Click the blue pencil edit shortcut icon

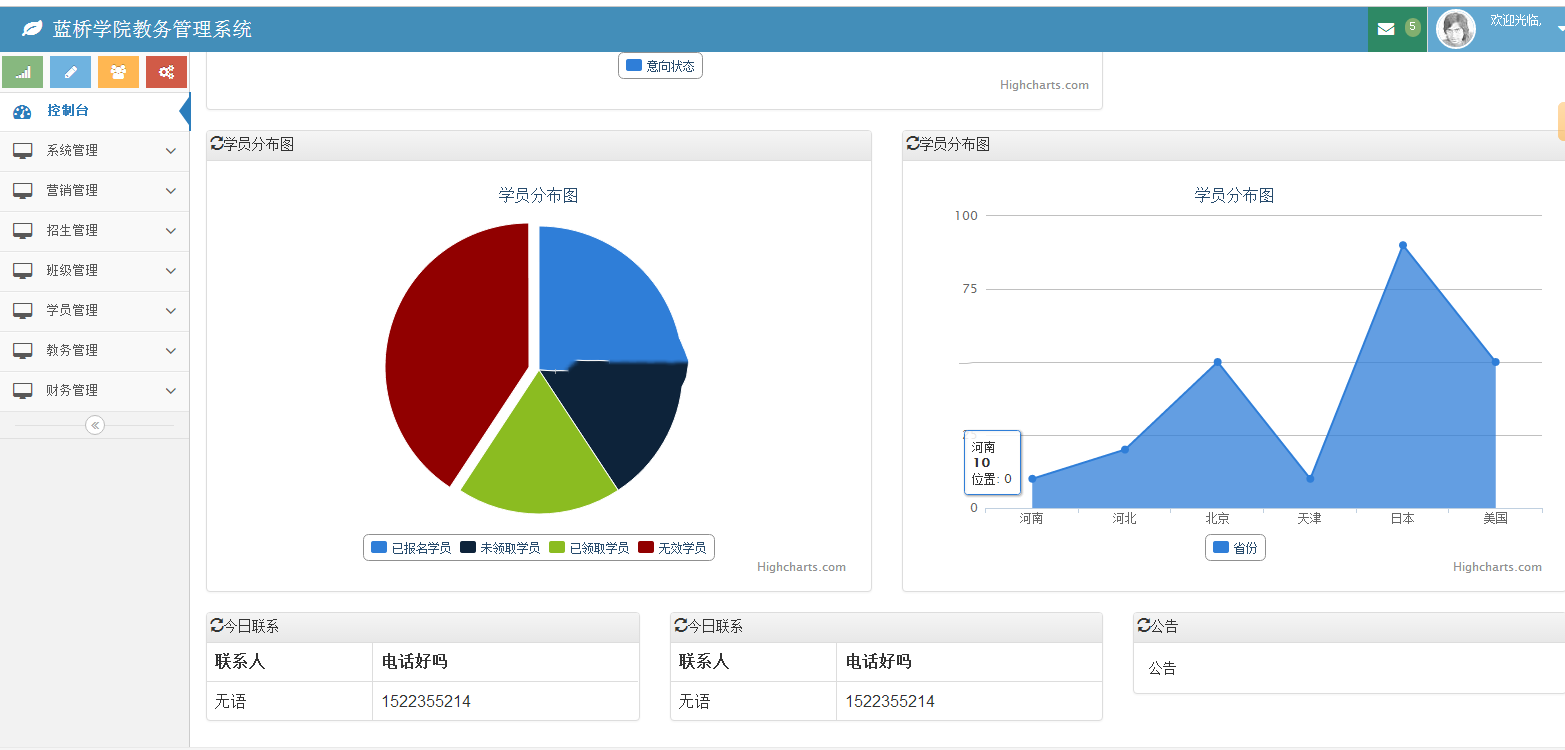[70, 72]
